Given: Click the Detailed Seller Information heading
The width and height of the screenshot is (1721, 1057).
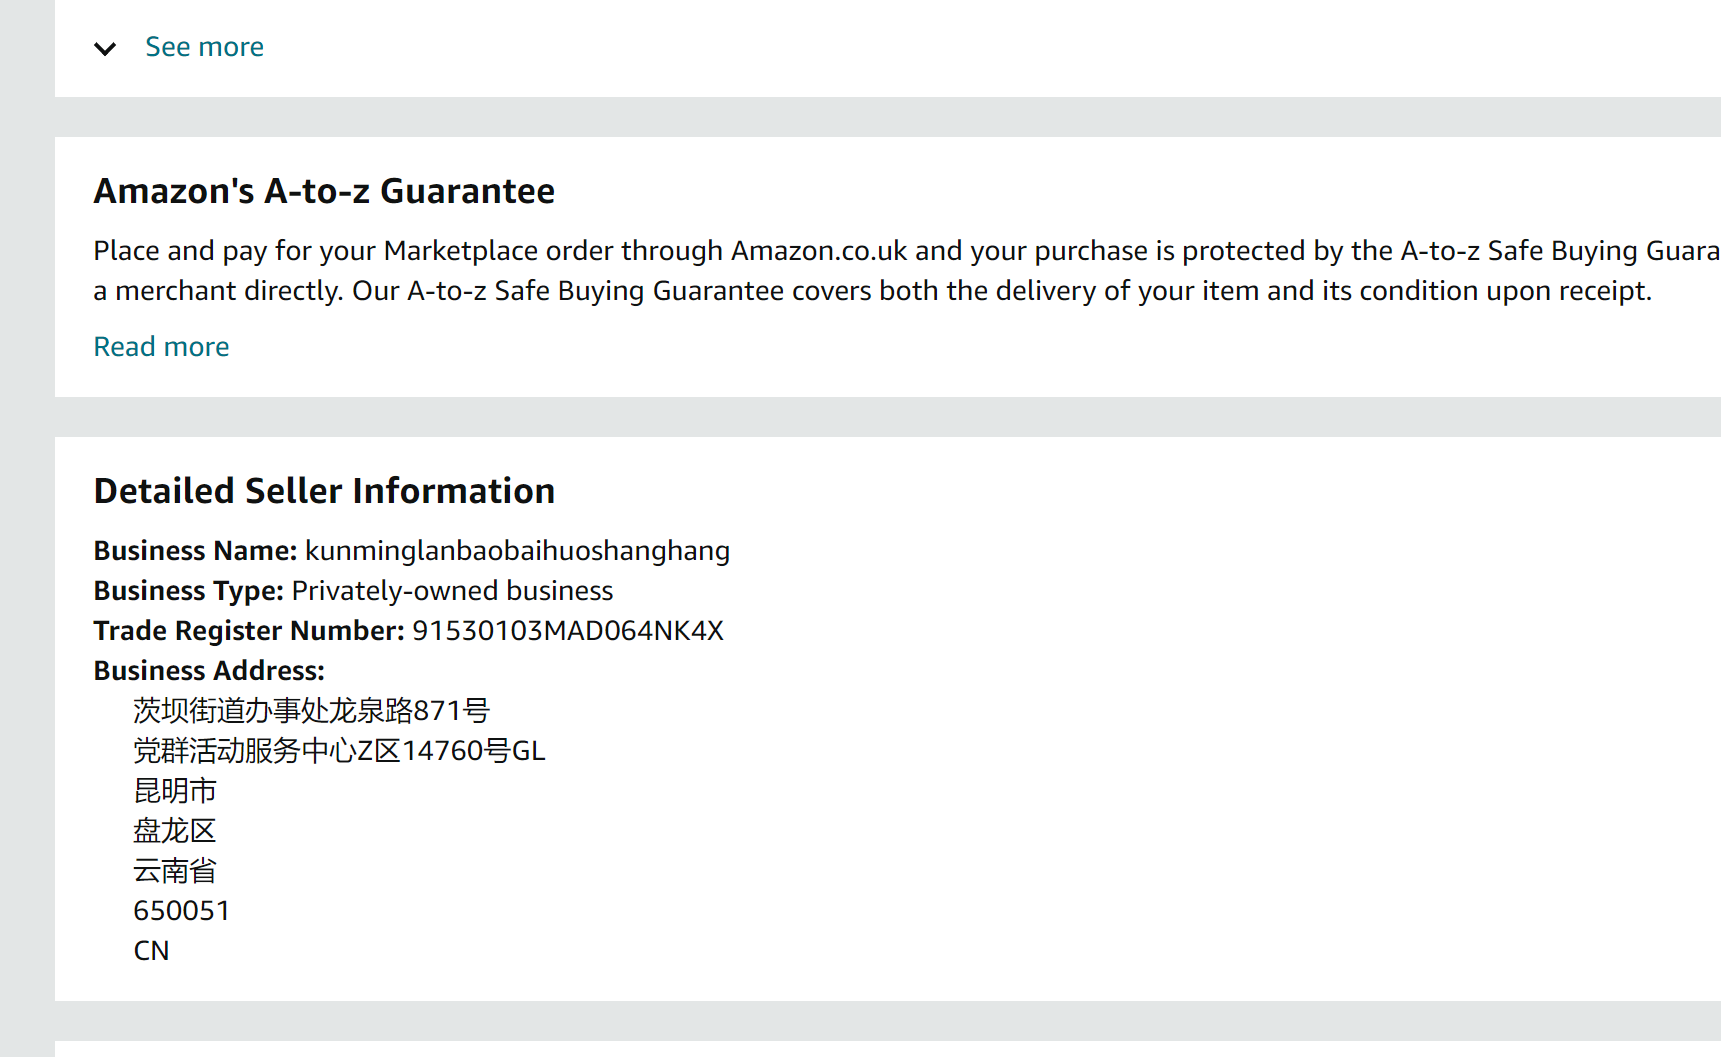Looking at the screenshot, I should [x=324, y=491].
